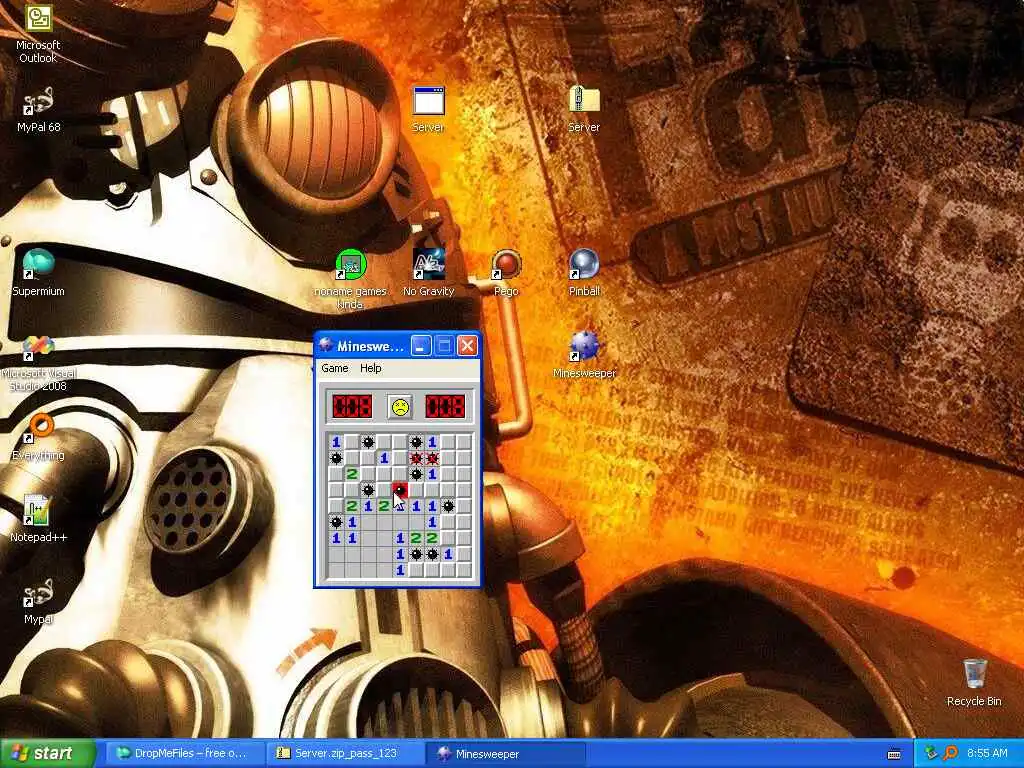
Task: Switch to Server.zip_pass_123 taskbar window
Action: click(x=344, y=754)
